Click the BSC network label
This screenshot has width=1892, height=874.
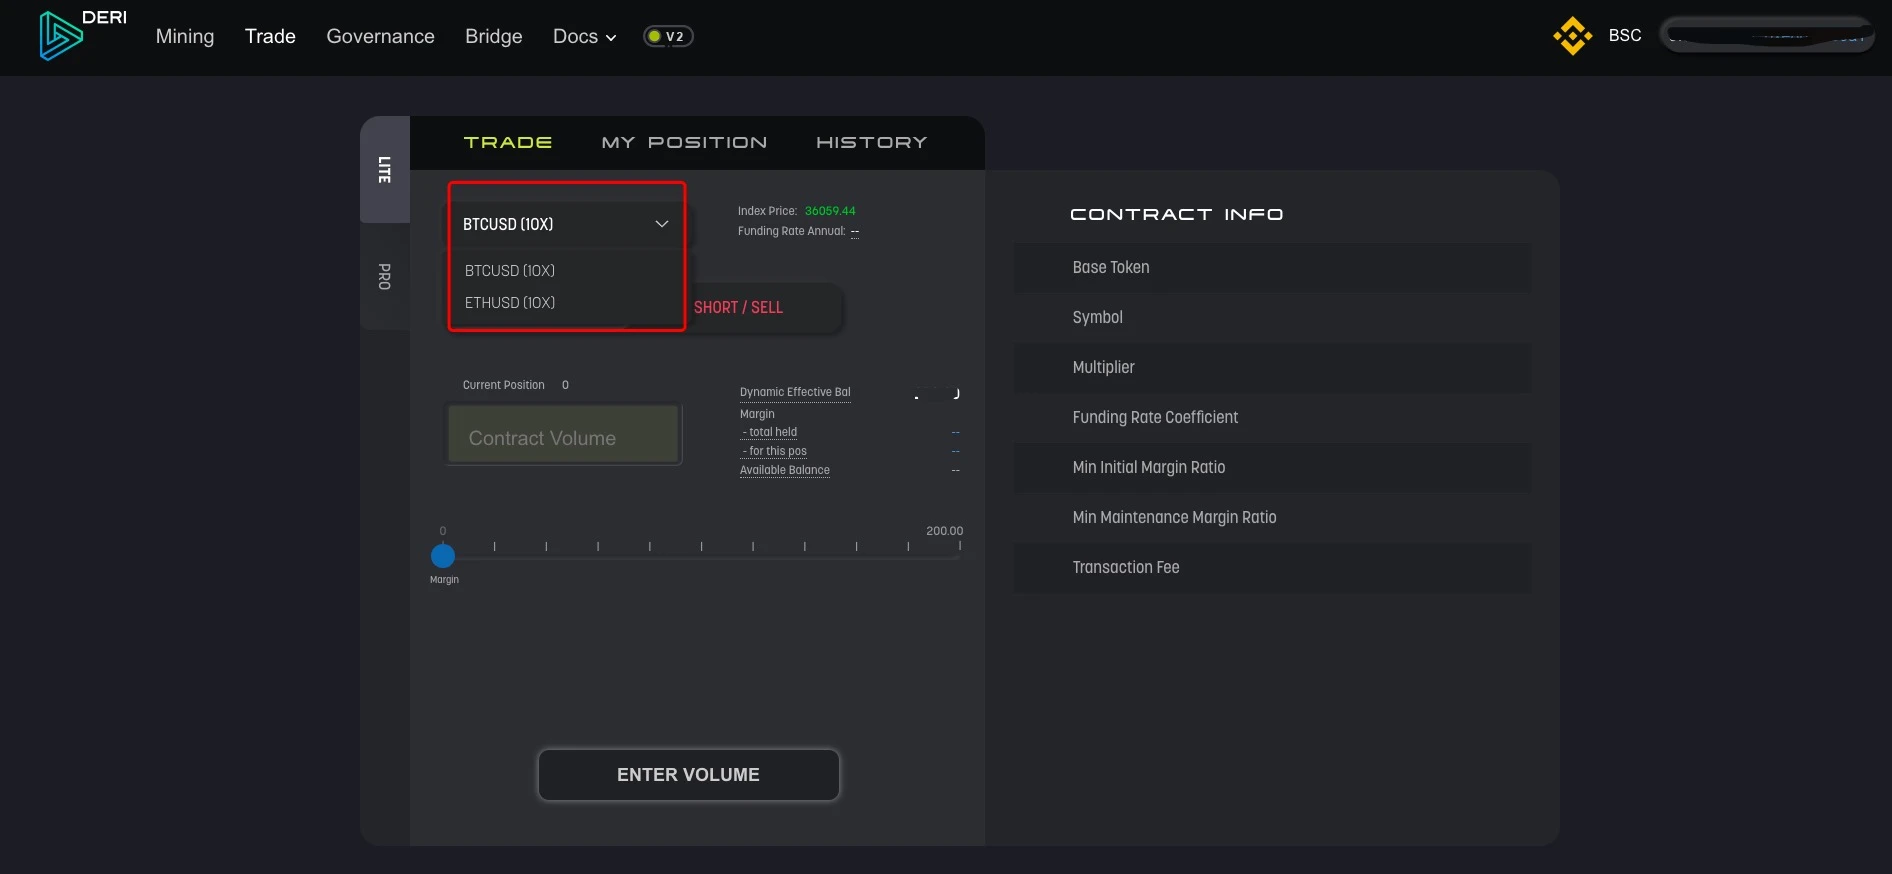pyautogui.click(x=1625, y=35)
